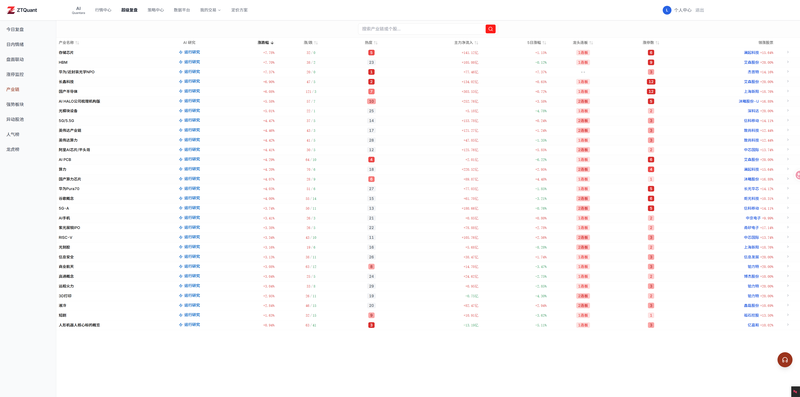Select 超级复盘 in top navigation

[x=130, y=10]
